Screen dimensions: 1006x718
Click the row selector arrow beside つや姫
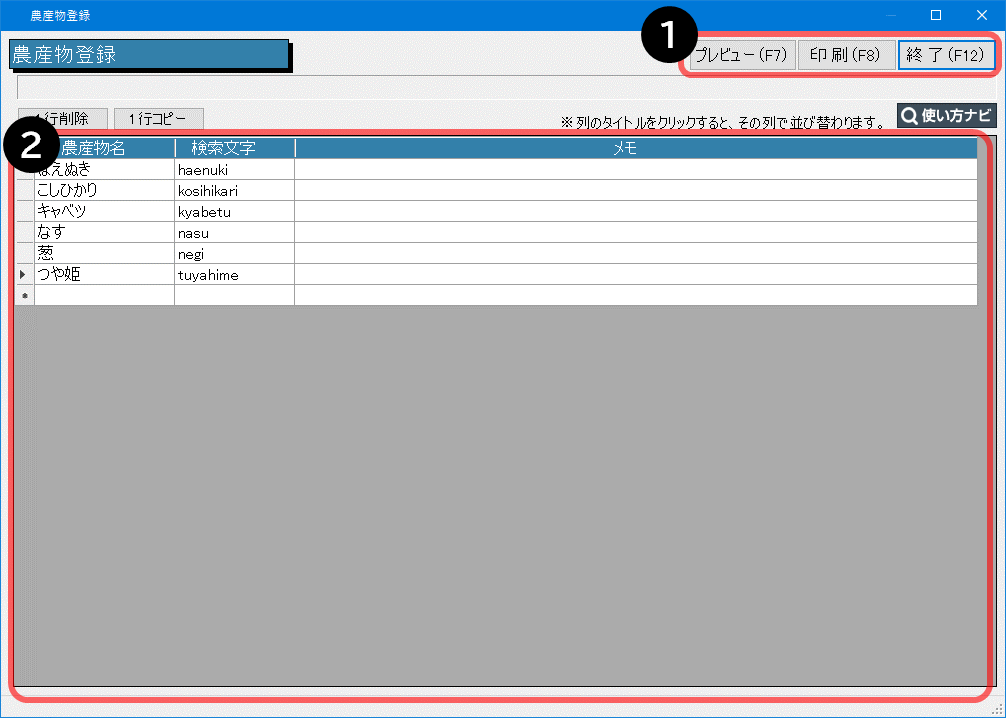[24, 274]
